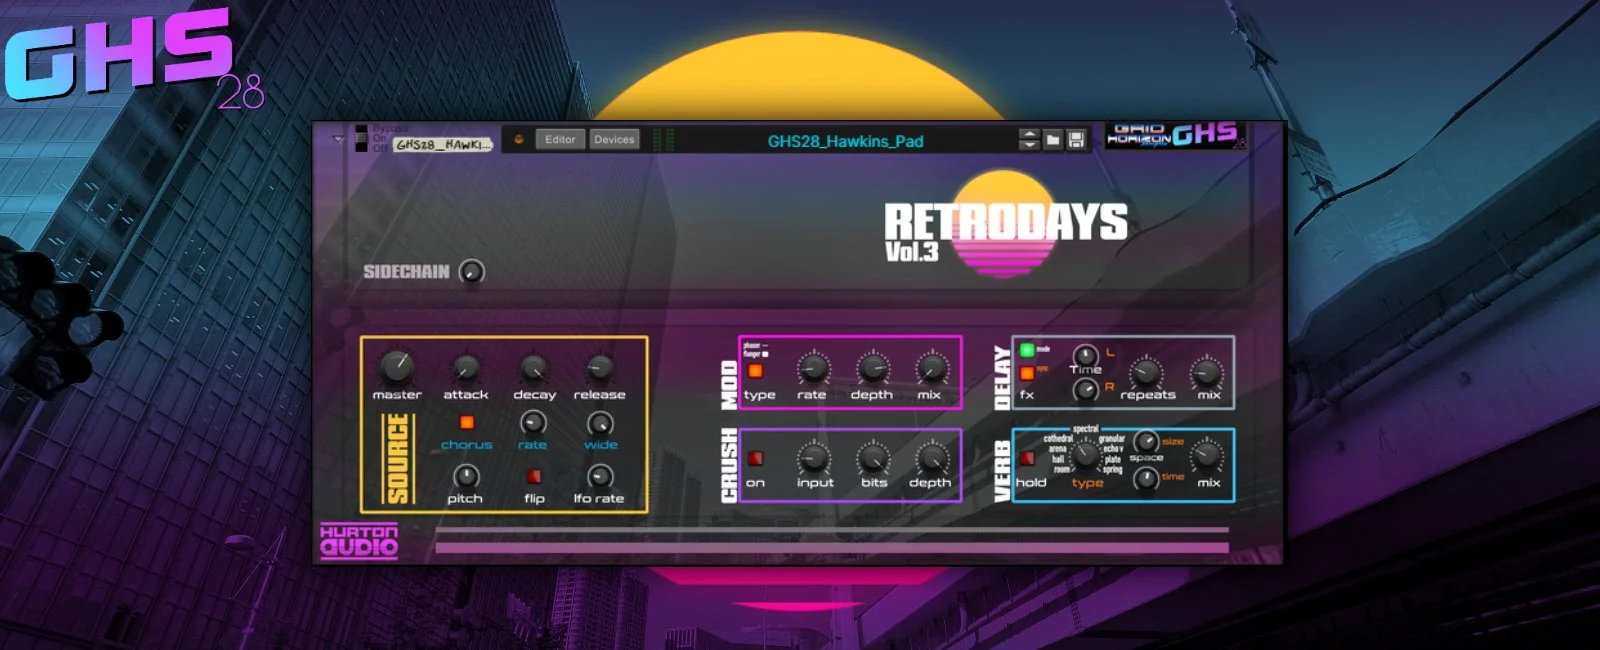The image size is (1600, 650).
Task: Click the chorus rate knob in Source
Action: click(533, 423)
